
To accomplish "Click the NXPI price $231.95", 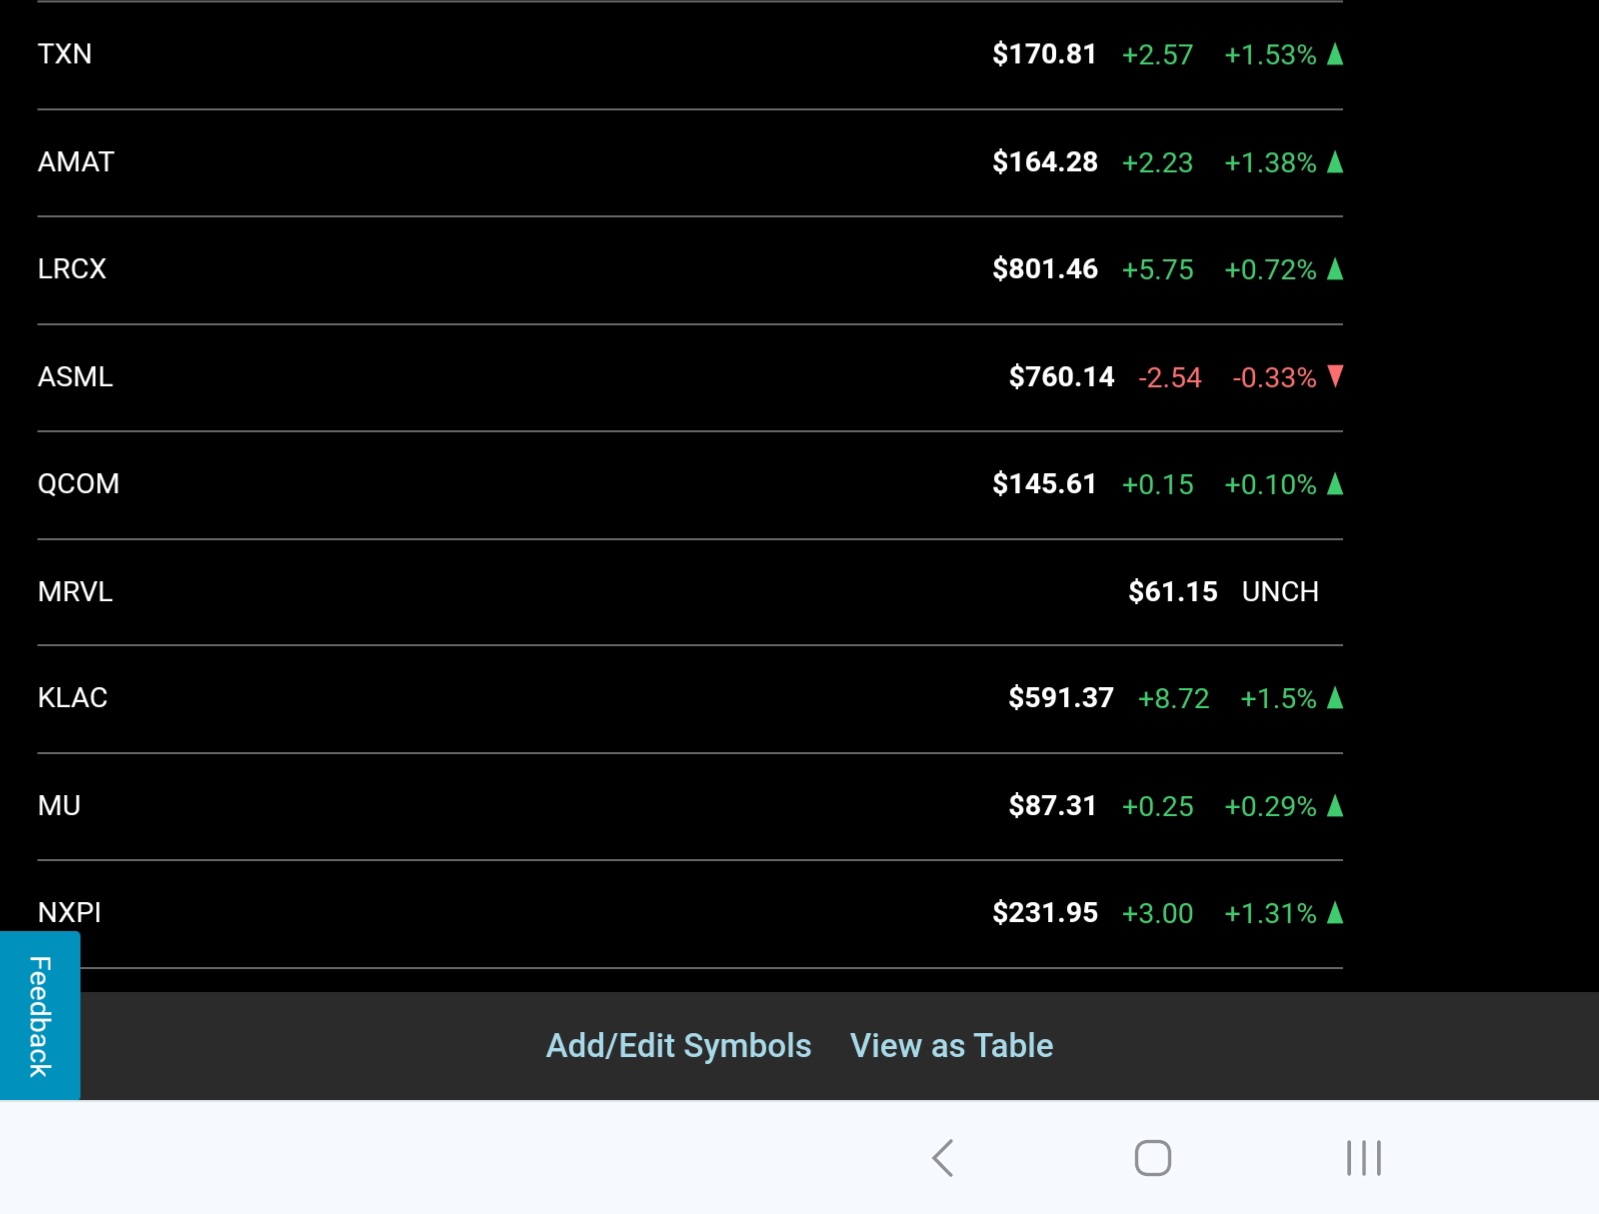I will [1045, 913].
